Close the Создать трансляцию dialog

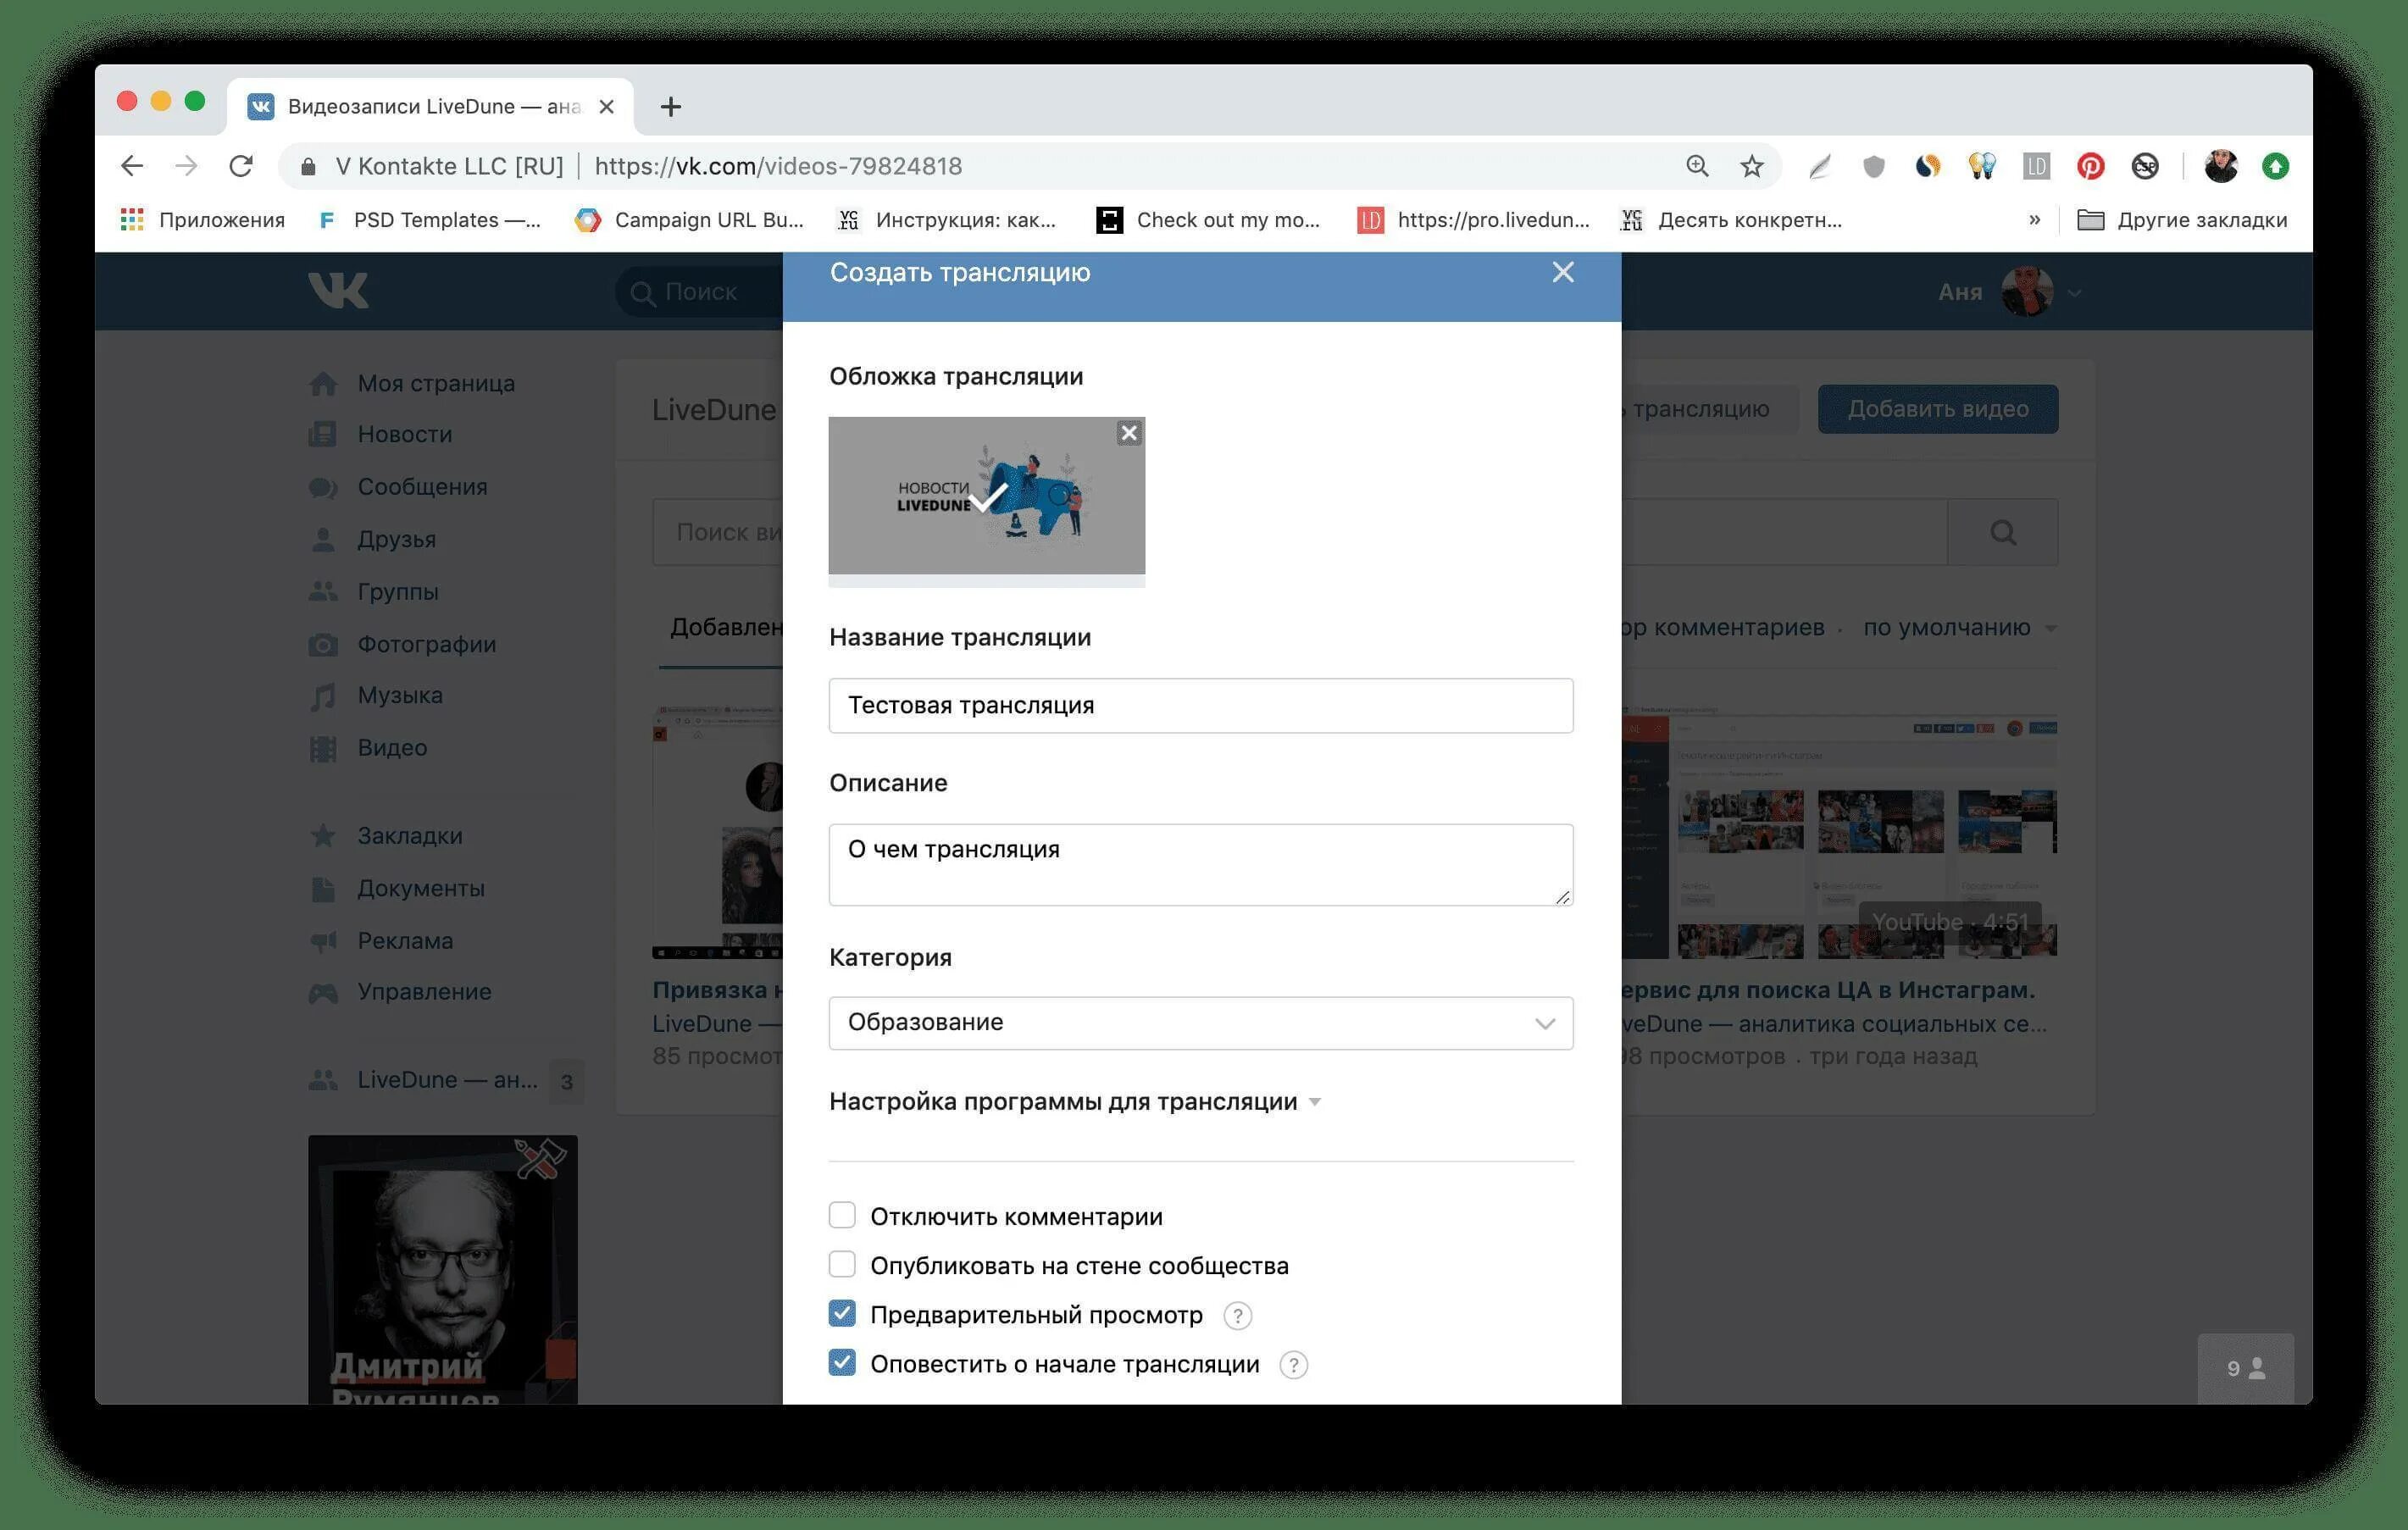tap(1563, 272)
